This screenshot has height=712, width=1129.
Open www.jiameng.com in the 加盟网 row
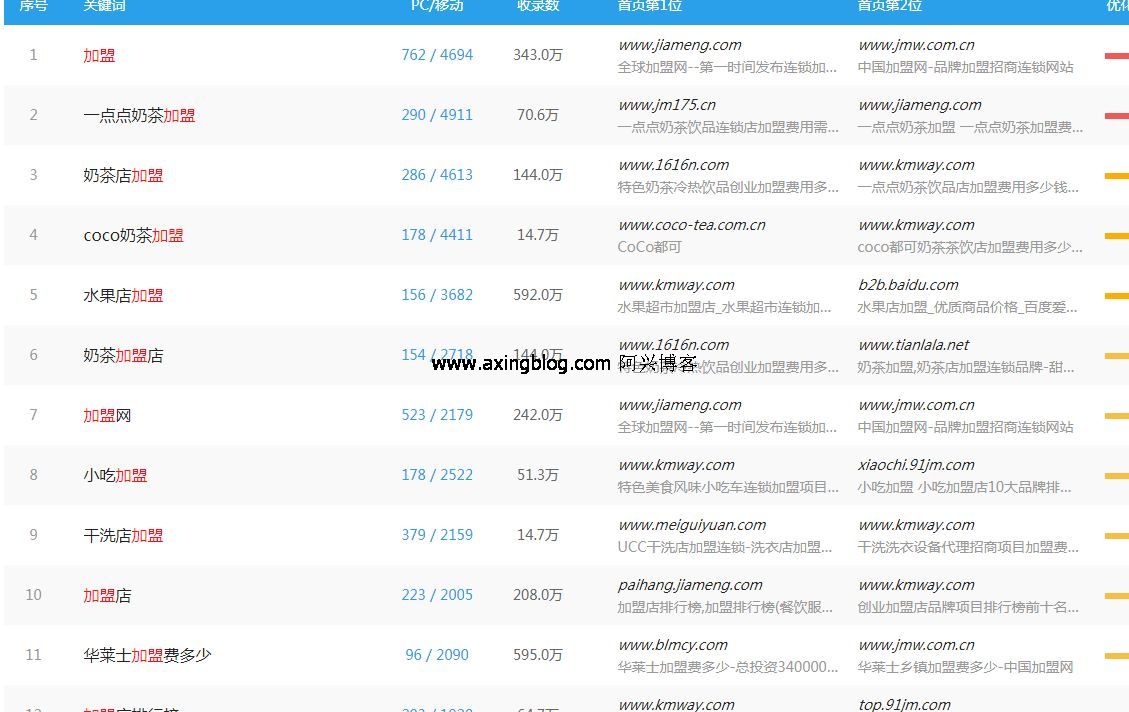[x=680, y=405]
